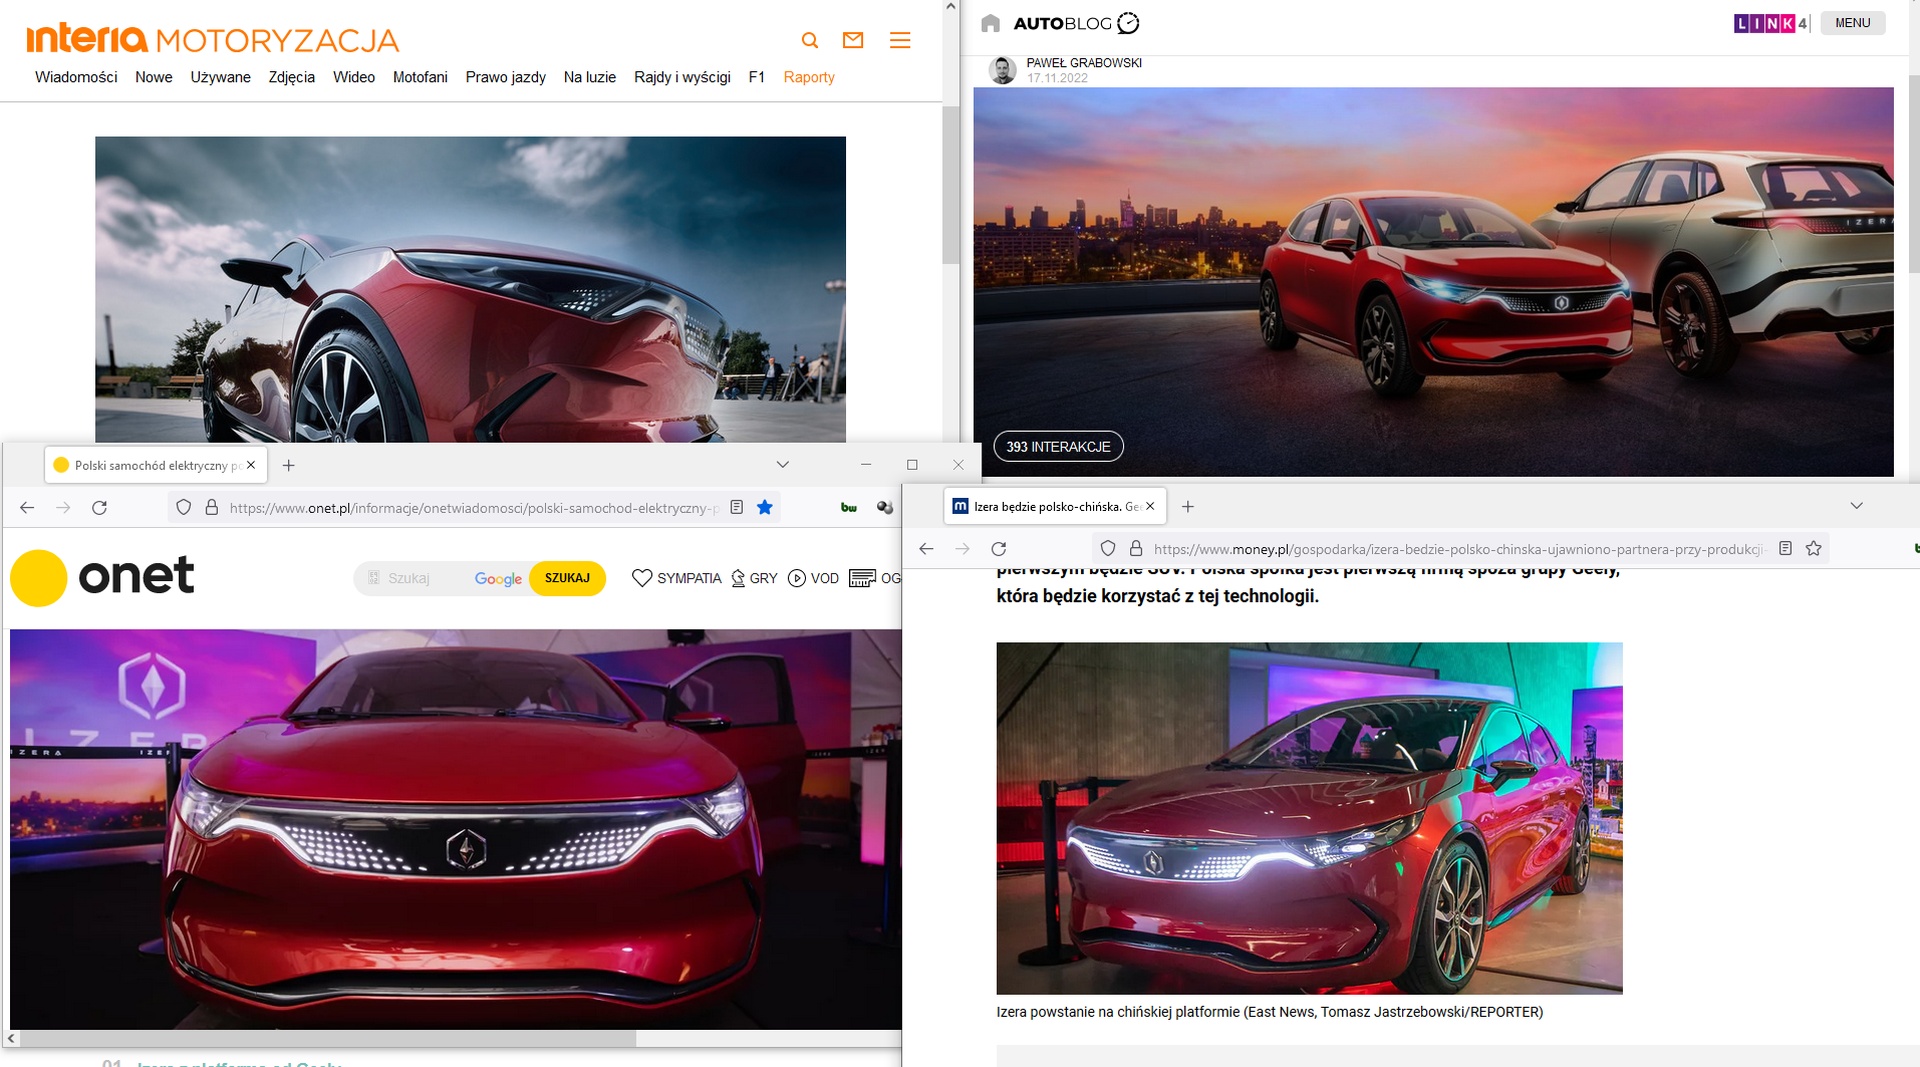Reload the money.pl page
Screen dimensions: 1920x1067
[998, 549]
